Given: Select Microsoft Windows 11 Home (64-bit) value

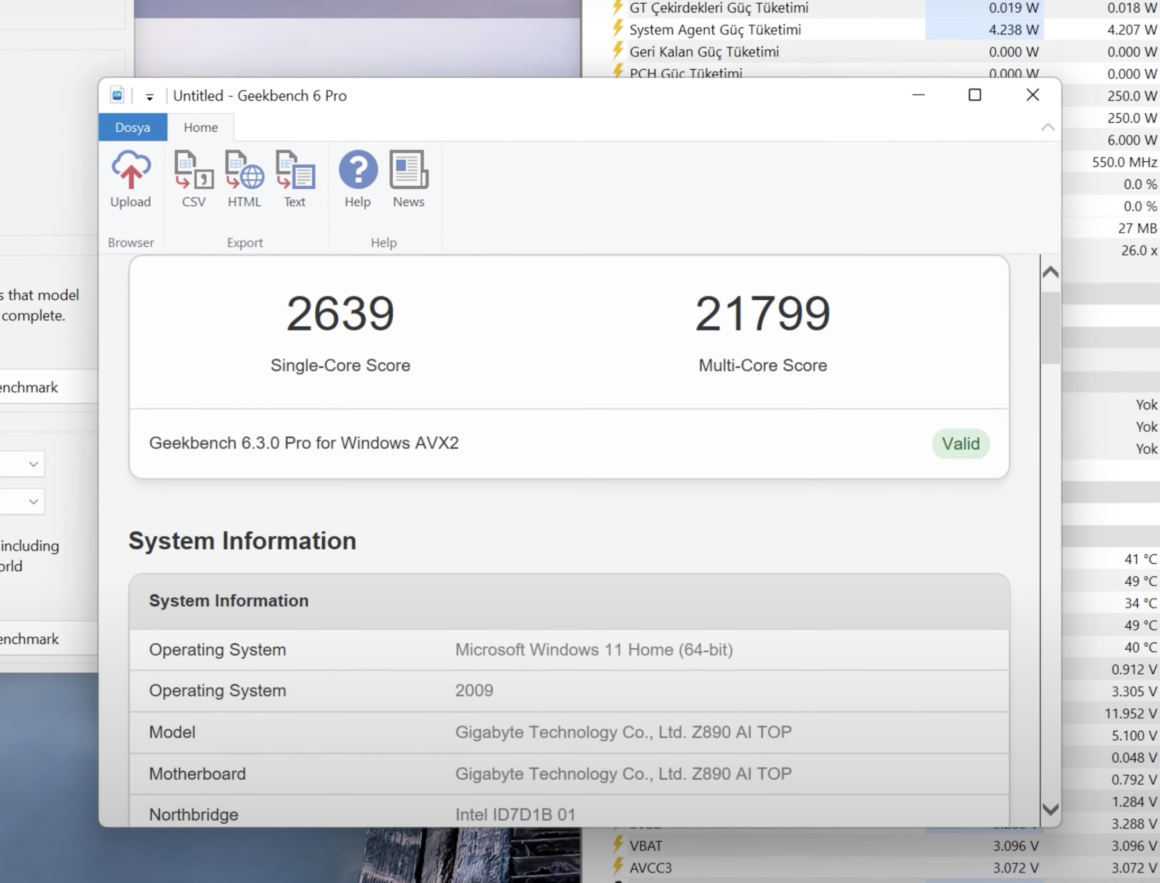Looking at the screenshot, I should pyautogui.click(x=594, y=650).
